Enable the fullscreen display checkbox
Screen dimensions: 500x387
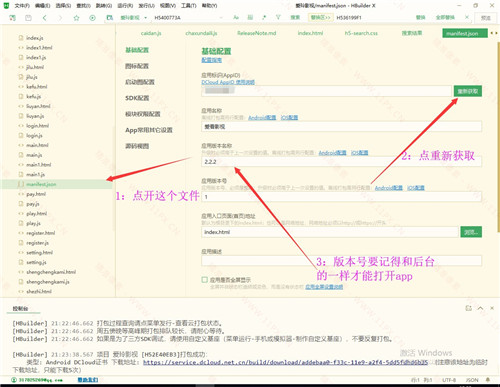click(205, 280)
